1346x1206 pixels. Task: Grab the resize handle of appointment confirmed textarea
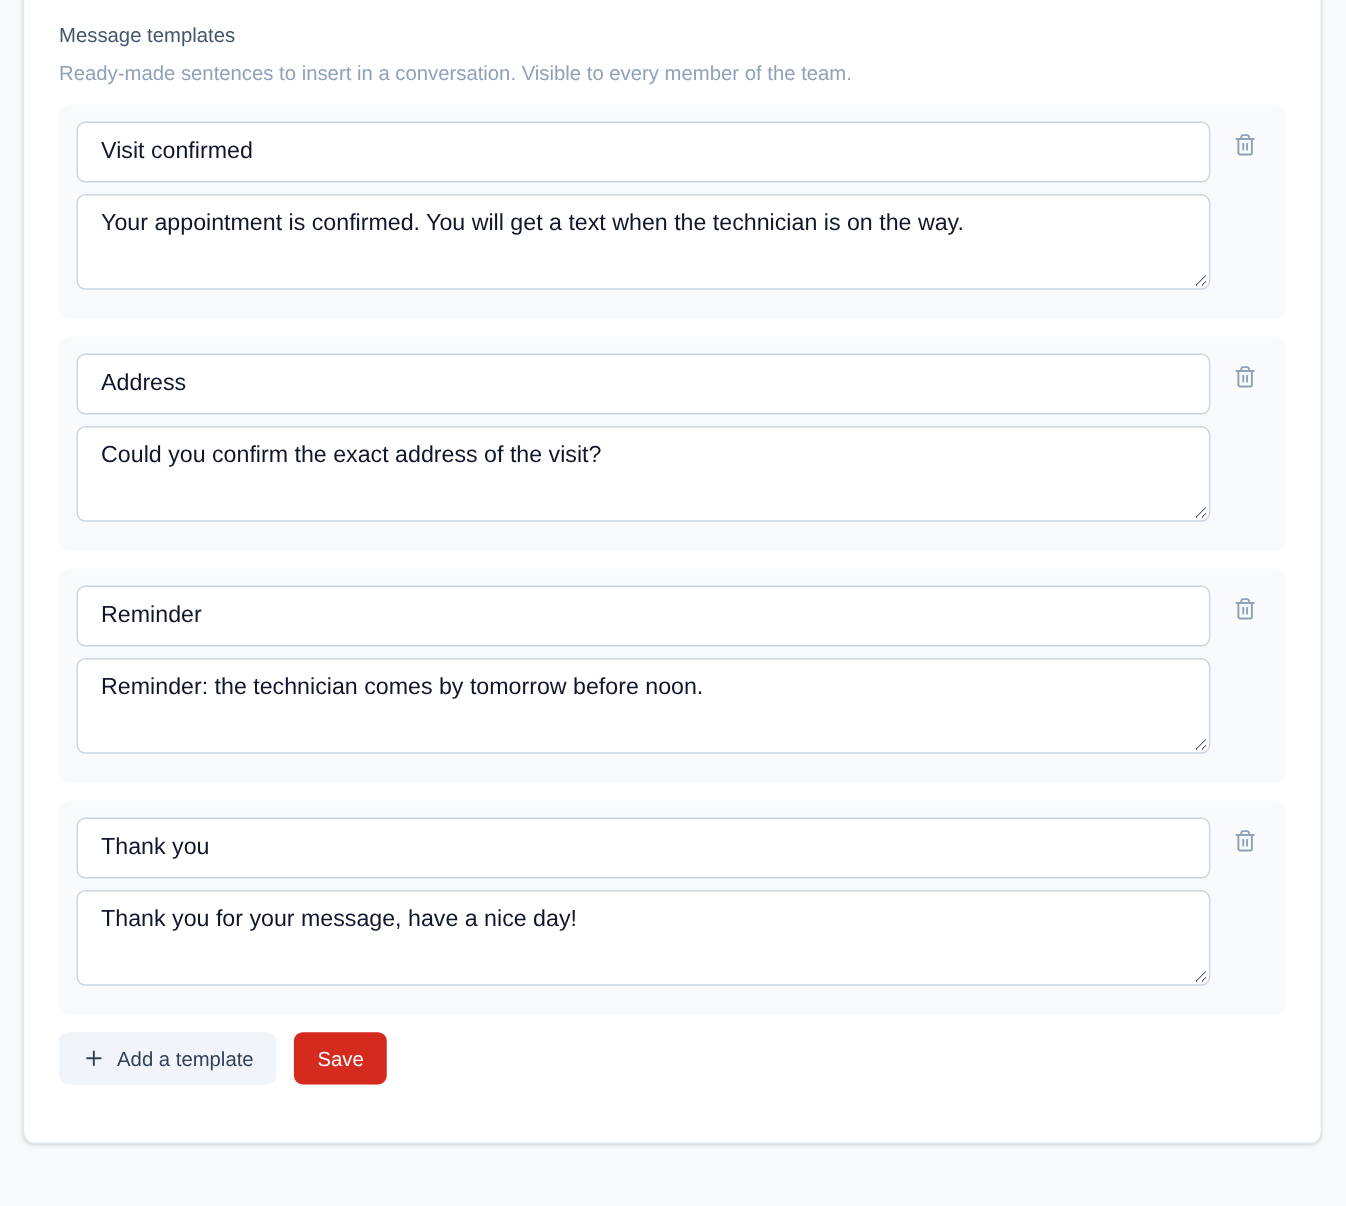[x=1201, y=281]
